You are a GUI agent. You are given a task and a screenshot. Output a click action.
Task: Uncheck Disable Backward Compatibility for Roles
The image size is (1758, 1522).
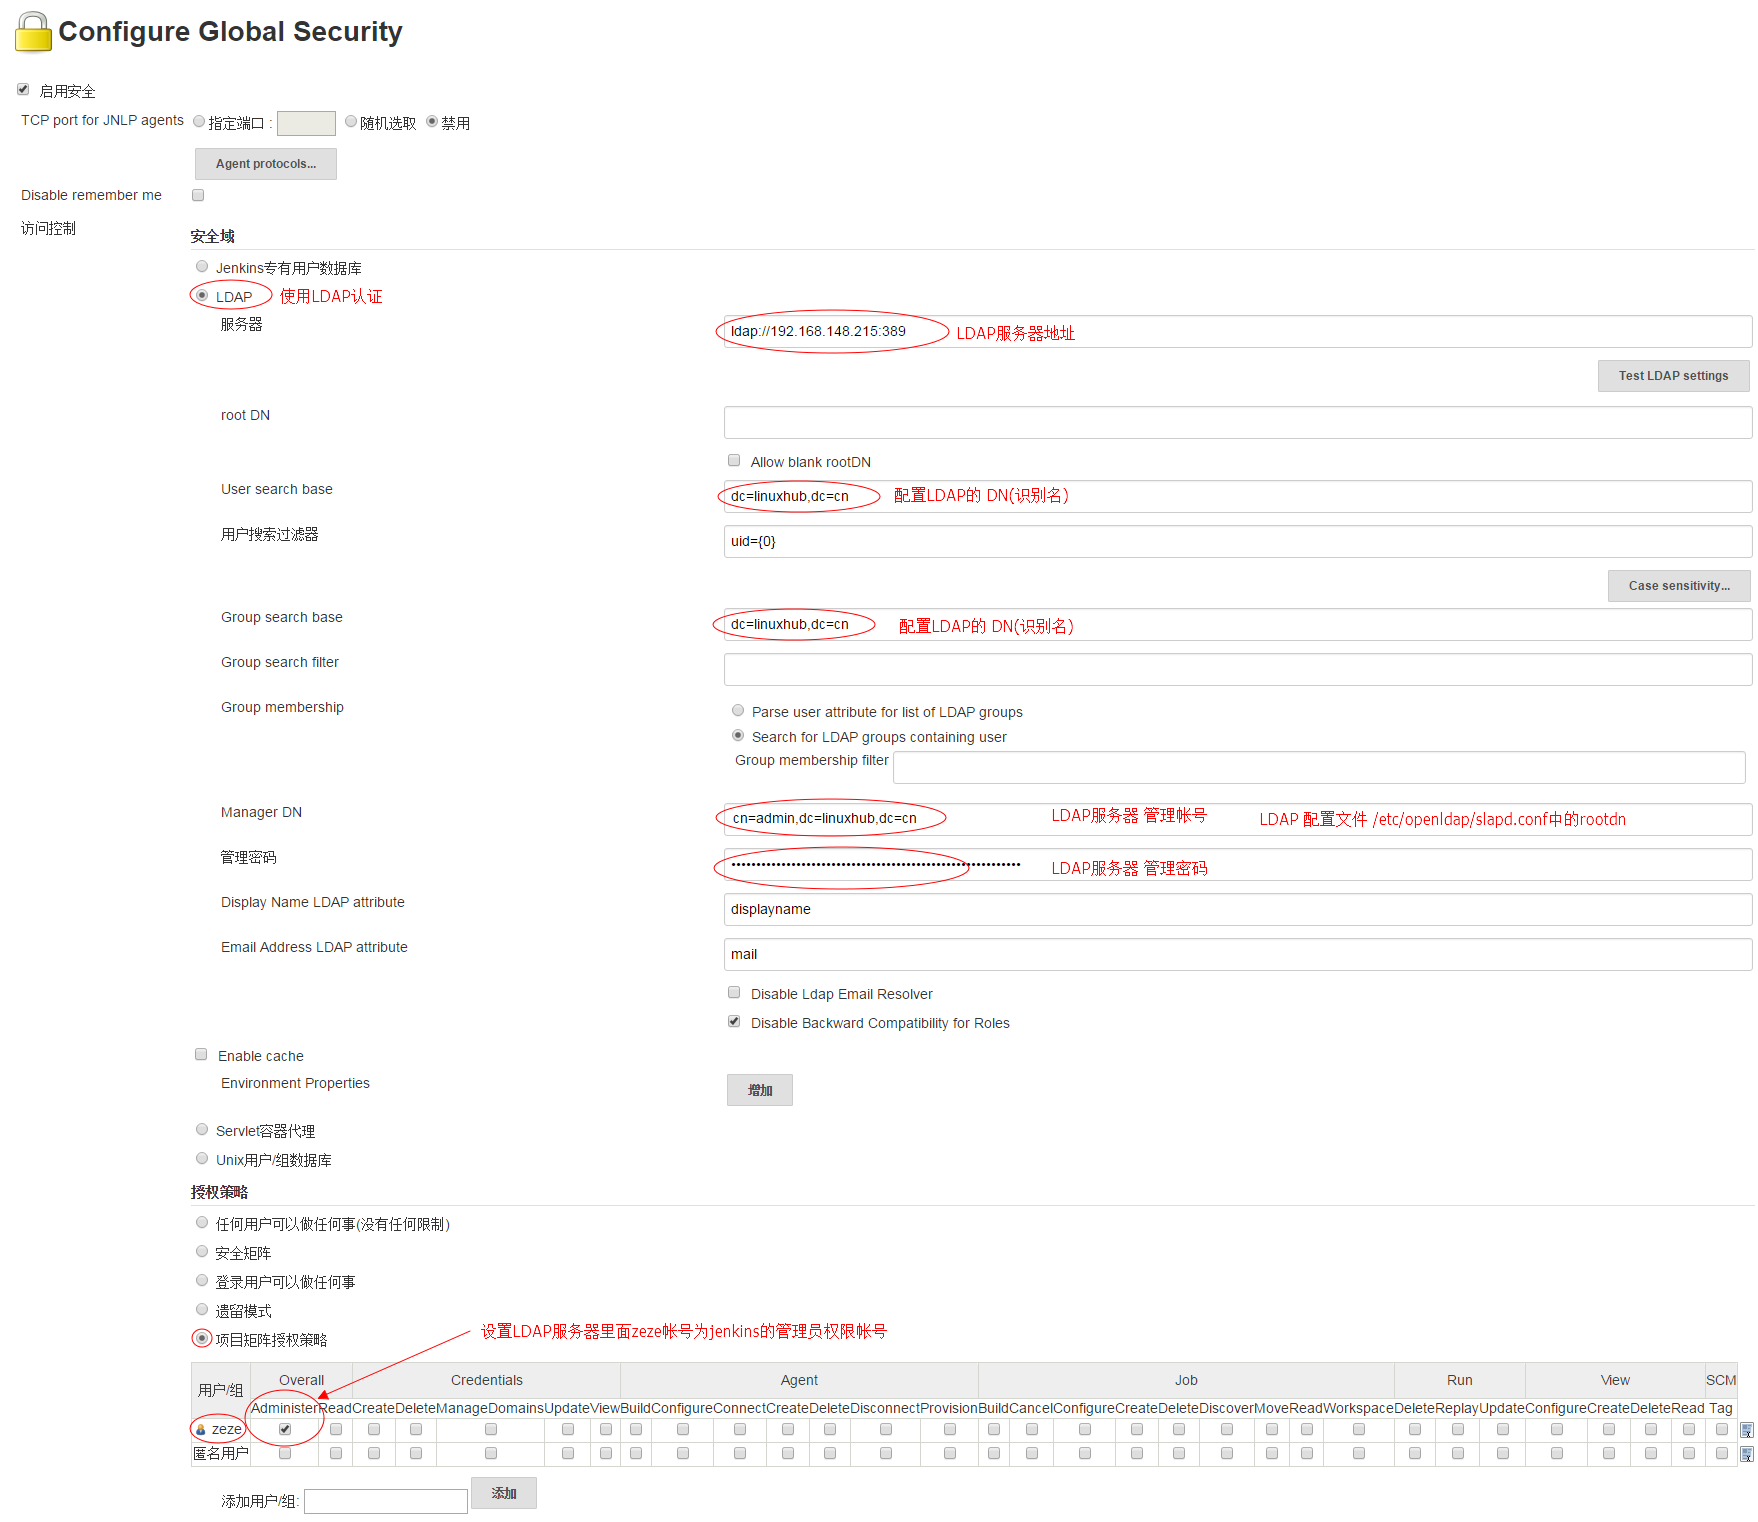[734, 1022]
